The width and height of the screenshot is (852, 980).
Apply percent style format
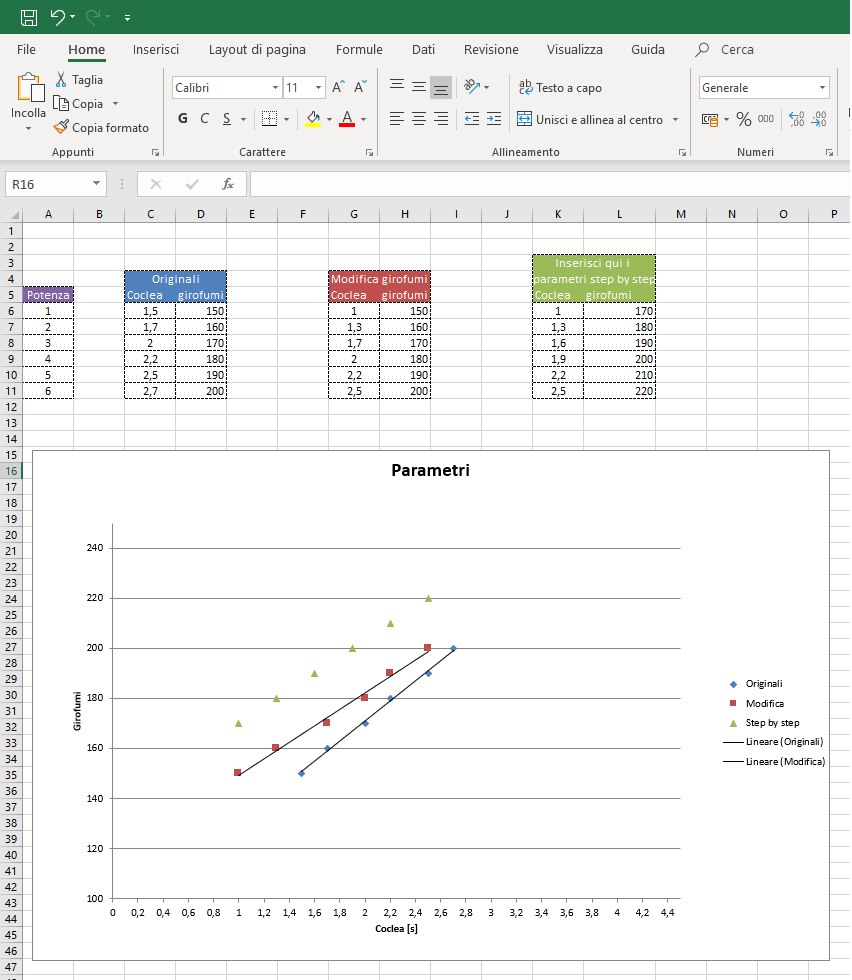tap(743, 119)
